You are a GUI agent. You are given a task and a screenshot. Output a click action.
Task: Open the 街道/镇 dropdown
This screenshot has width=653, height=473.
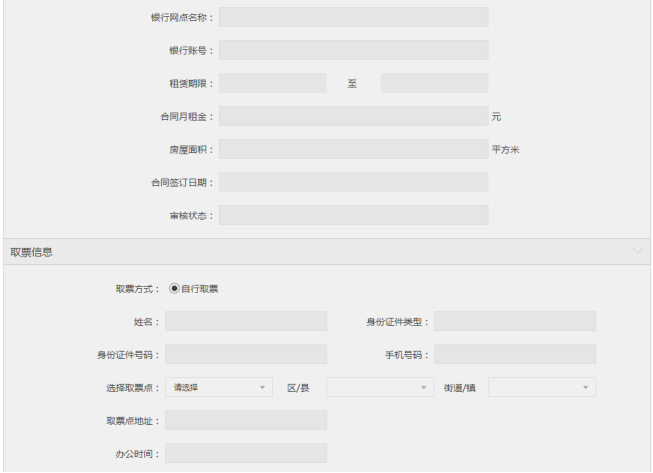(542, 387)
